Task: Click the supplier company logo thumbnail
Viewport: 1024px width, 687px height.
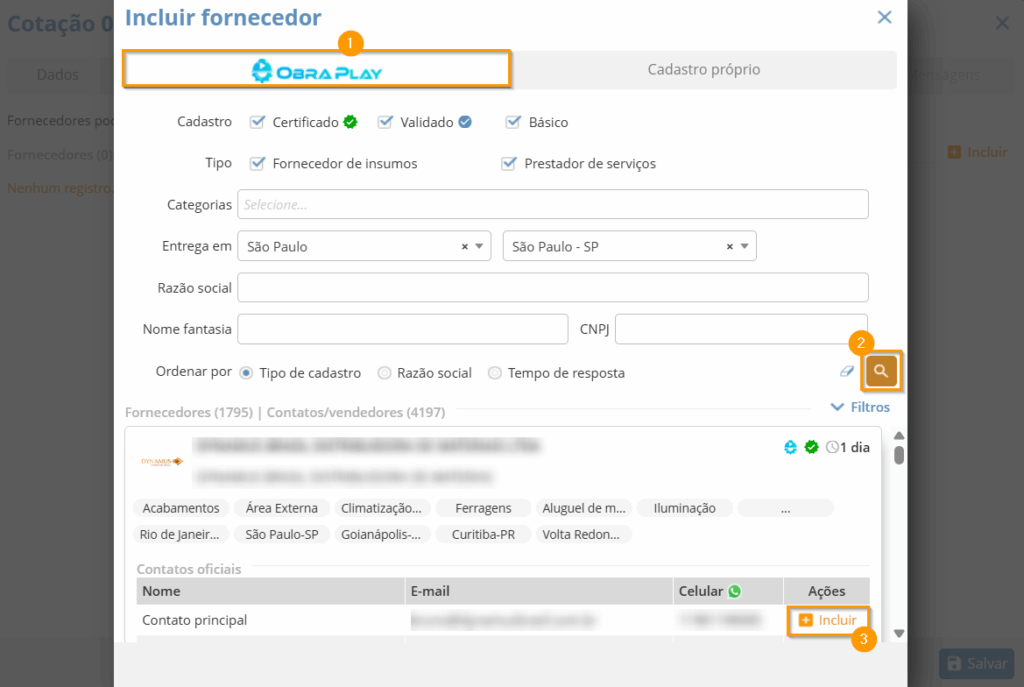Action: point(161,461)
